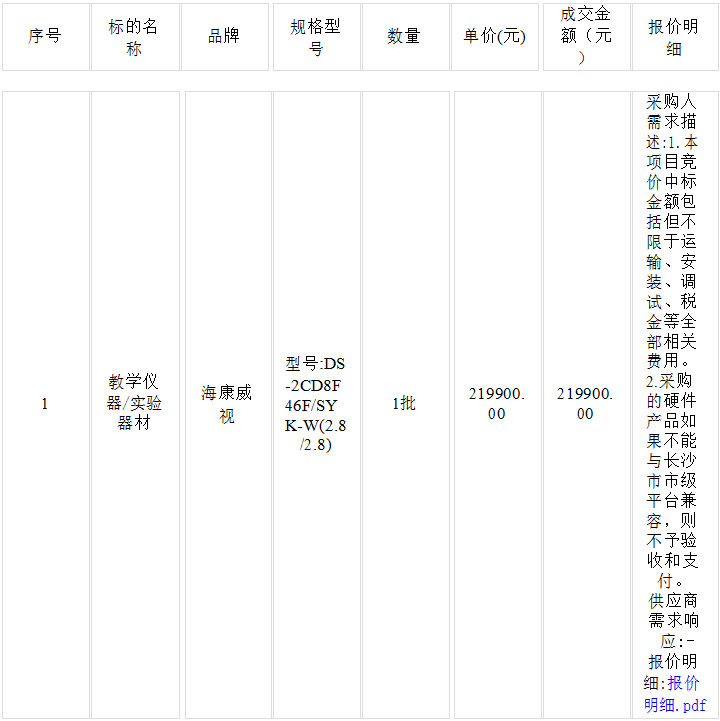Click the 1批 quantity cell

[404, 403]
